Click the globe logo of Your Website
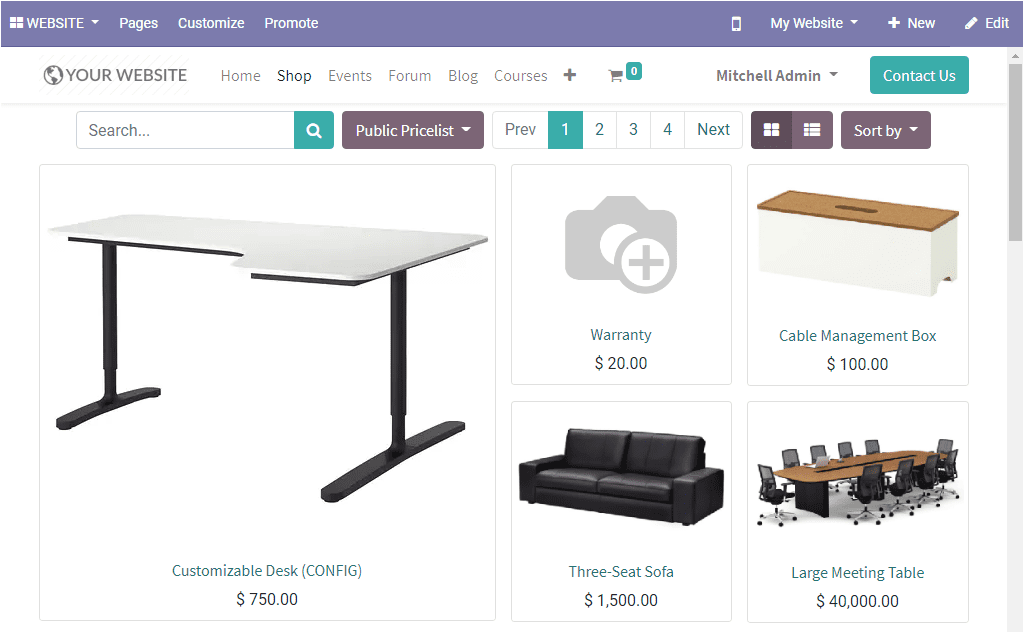This screenshot has height=633, width=1024. pos(53,75)
